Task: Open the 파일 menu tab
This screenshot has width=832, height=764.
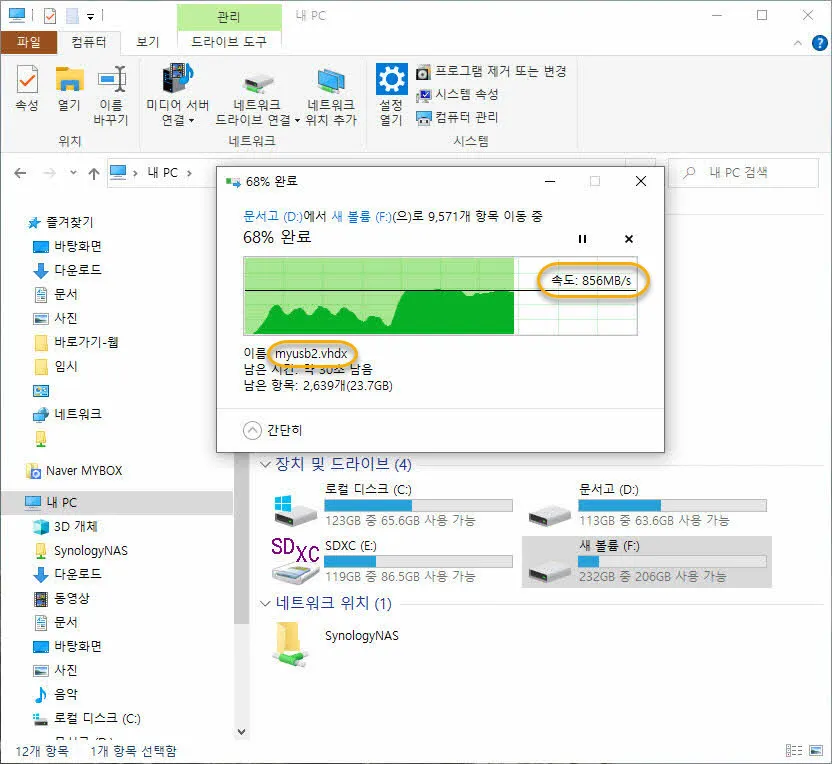Action: tap(29, 41)
